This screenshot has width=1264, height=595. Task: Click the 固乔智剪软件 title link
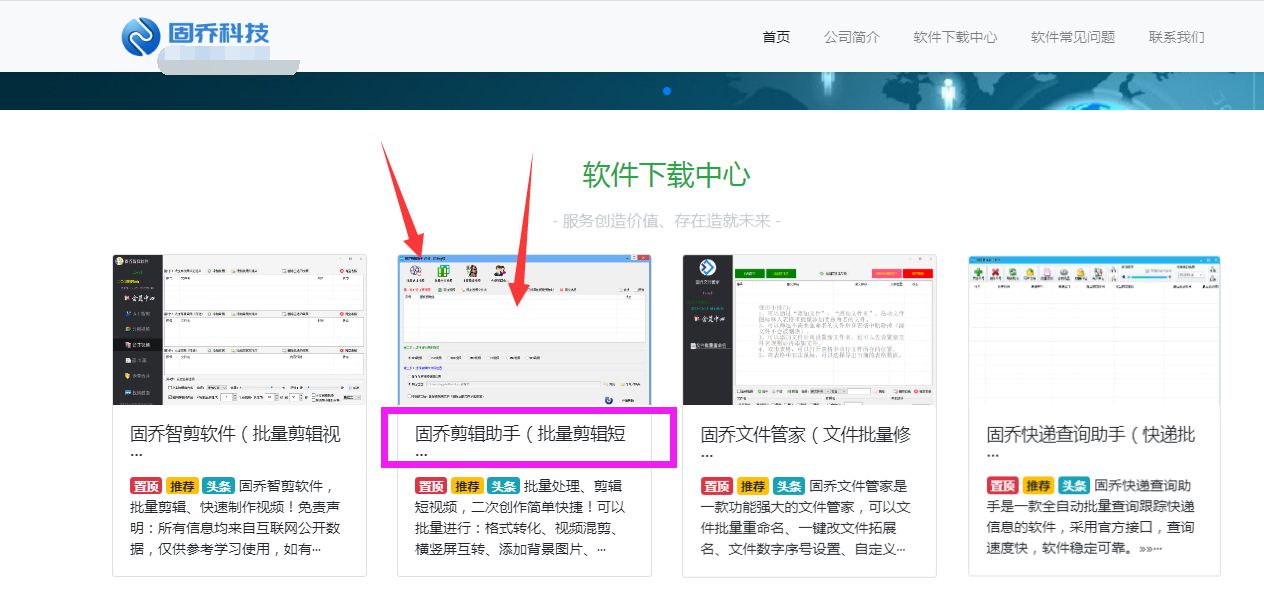click(236, 443)
